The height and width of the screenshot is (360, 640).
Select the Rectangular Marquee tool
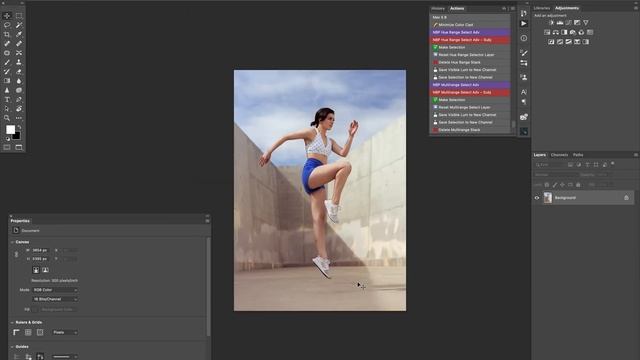click(x=19, y=16)
